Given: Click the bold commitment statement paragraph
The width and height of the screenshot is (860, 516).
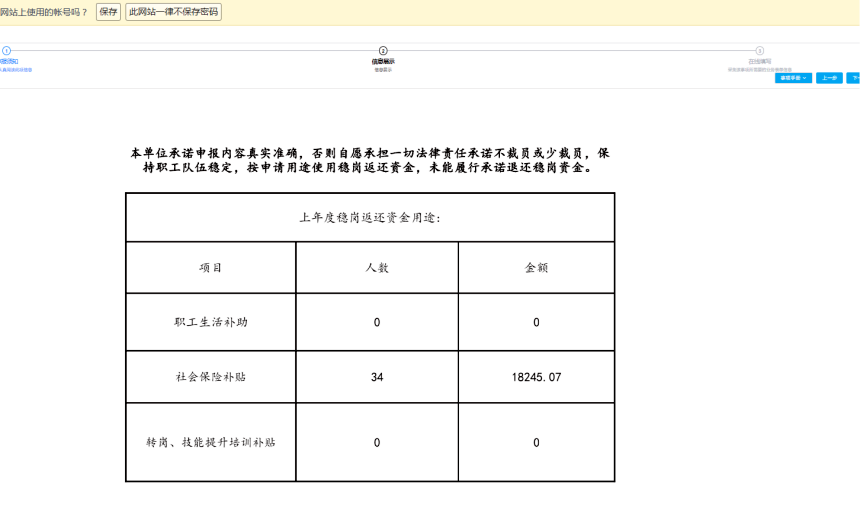Looking at the screenshot, I should 370,160.
